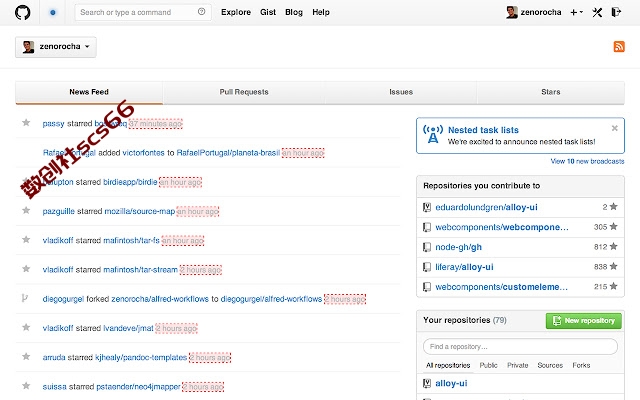Expand the zenorocha account switcher dropdown
The image size is (640, 400).
56,47
